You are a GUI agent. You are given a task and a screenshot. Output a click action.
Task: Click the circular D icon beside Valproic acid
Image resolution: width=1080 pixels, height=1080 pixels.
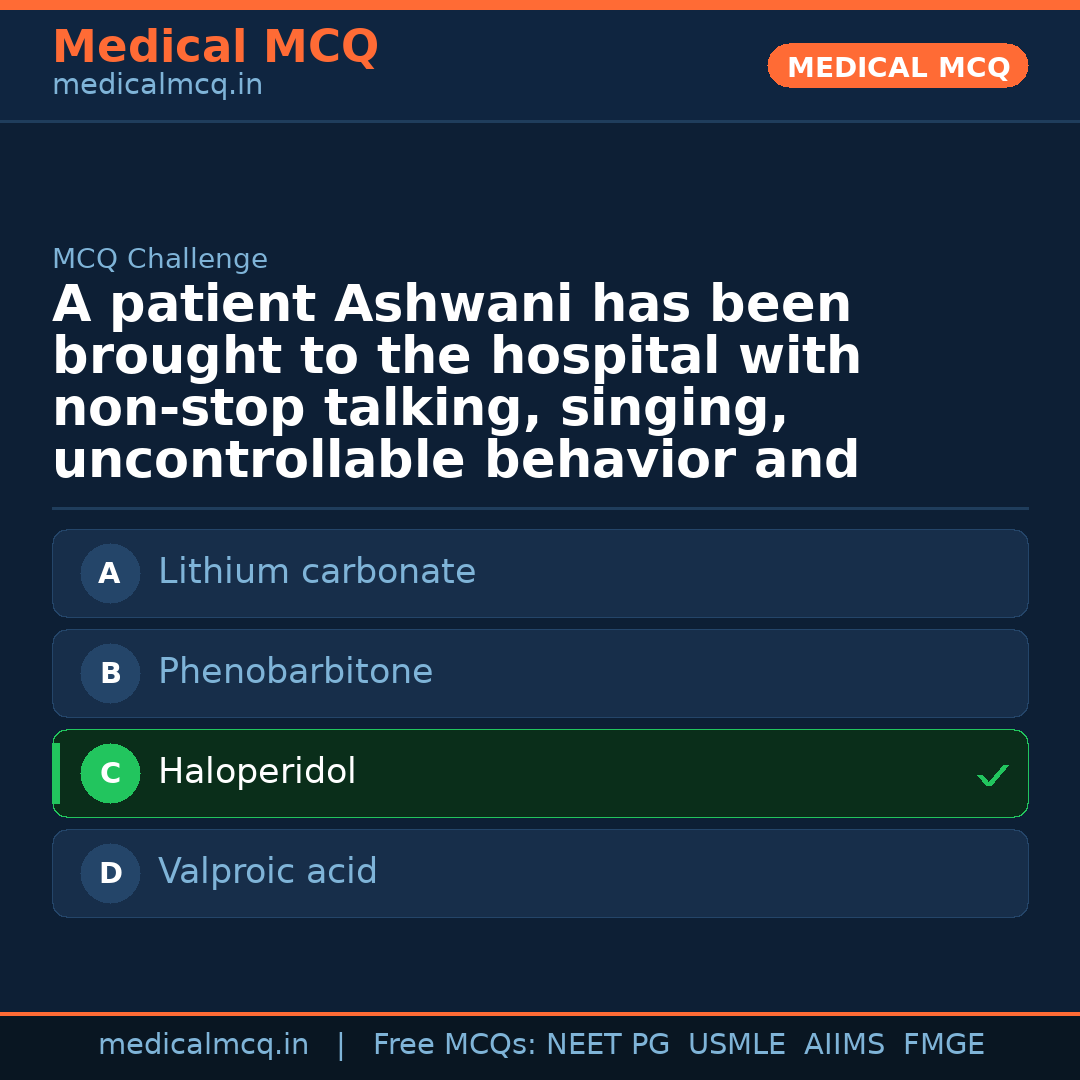click(x=110, y=873)
